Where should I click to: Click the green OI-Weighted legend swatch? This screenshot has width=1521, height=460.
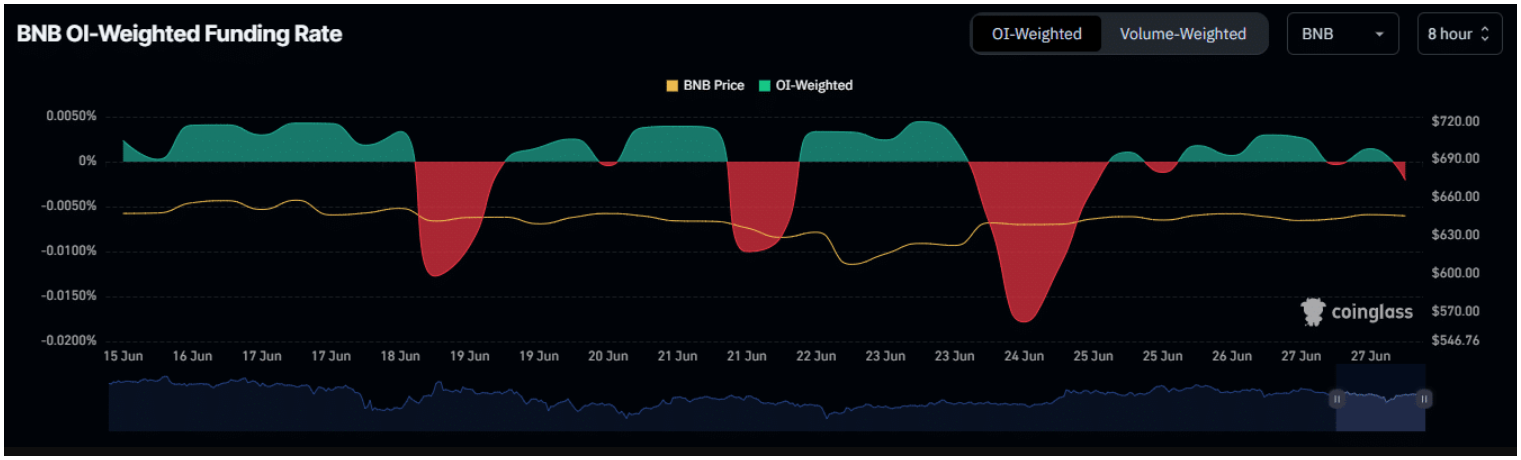click(x=765, y=86)
